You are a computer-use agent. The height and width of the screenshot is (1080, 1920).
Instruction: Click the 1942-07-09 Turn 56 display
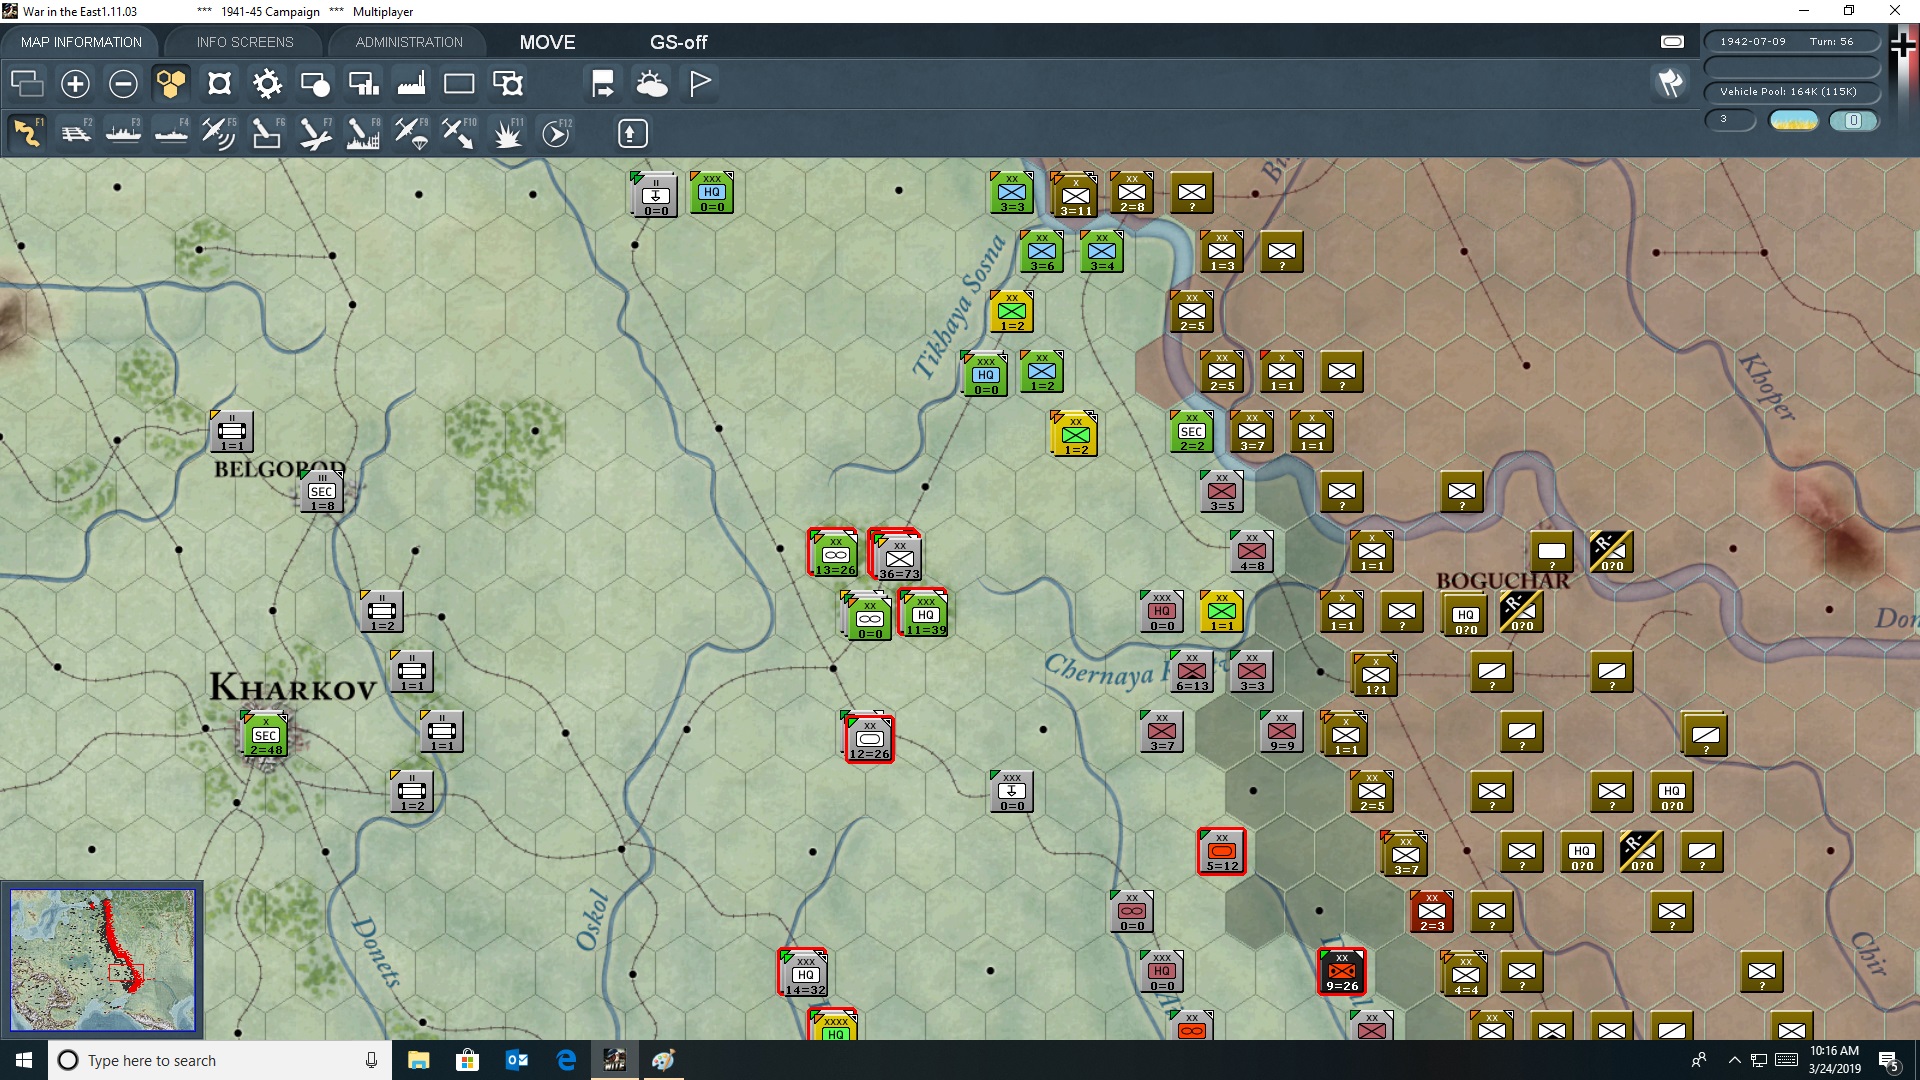1791,41
